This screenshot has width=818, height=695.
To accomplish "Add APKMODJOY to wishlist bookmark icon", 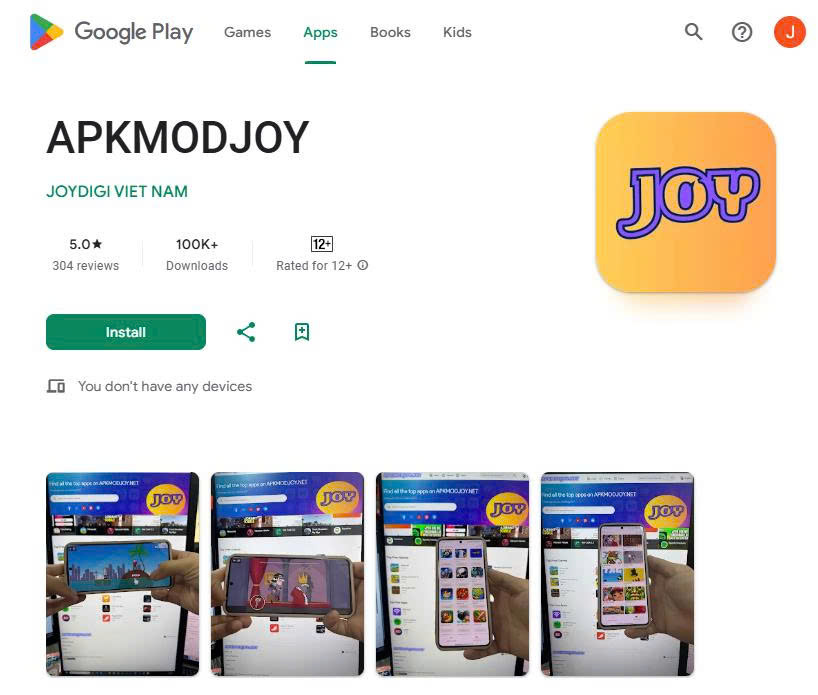I will tap(302, 332).
